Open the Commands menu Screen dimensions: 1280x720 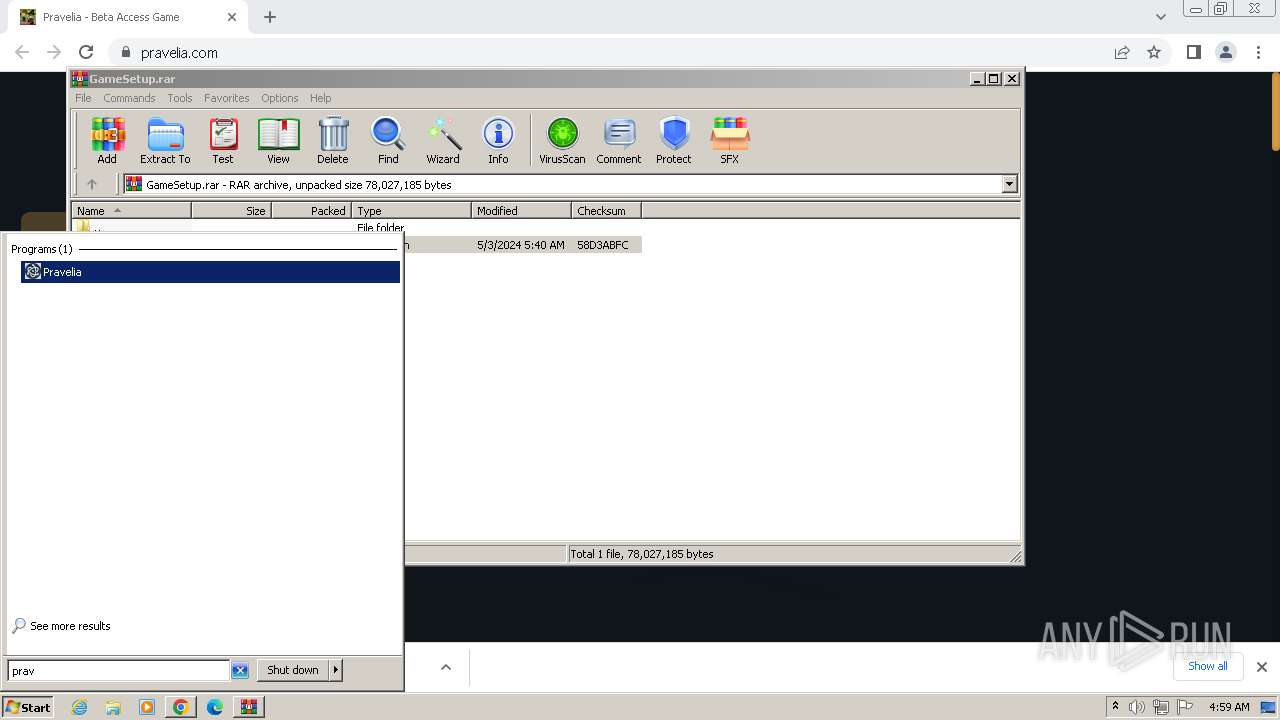[129, 98]
